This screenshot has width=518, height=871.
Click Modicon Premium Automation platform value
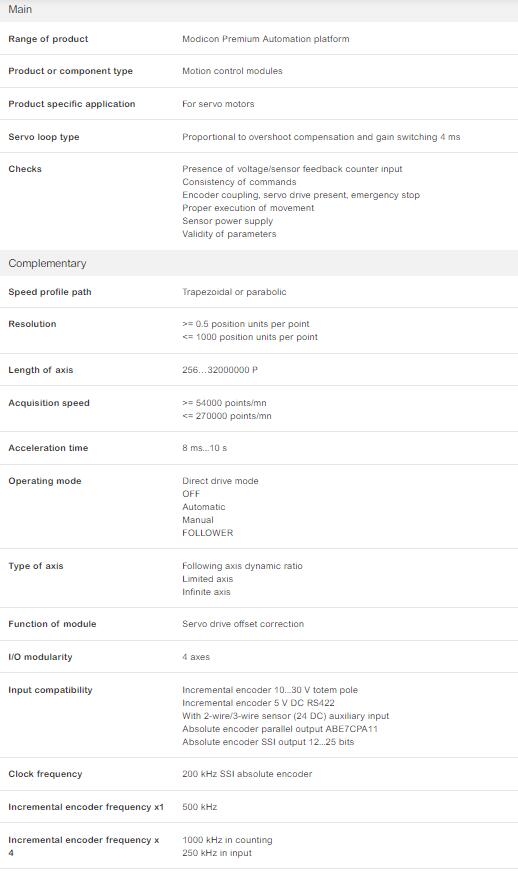pos(265,39)
